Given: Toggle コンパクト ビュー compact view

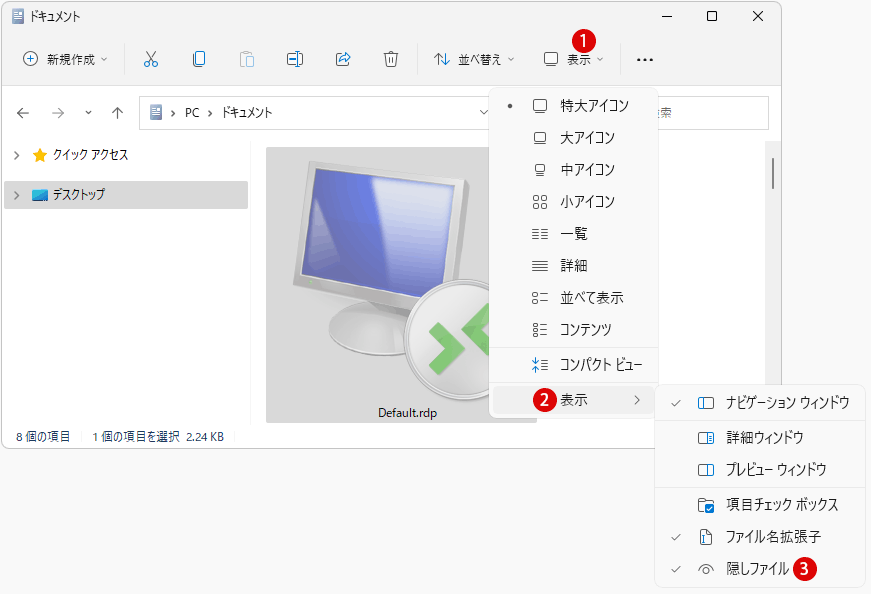Looking at the screenshot, I should pos(573,365).
